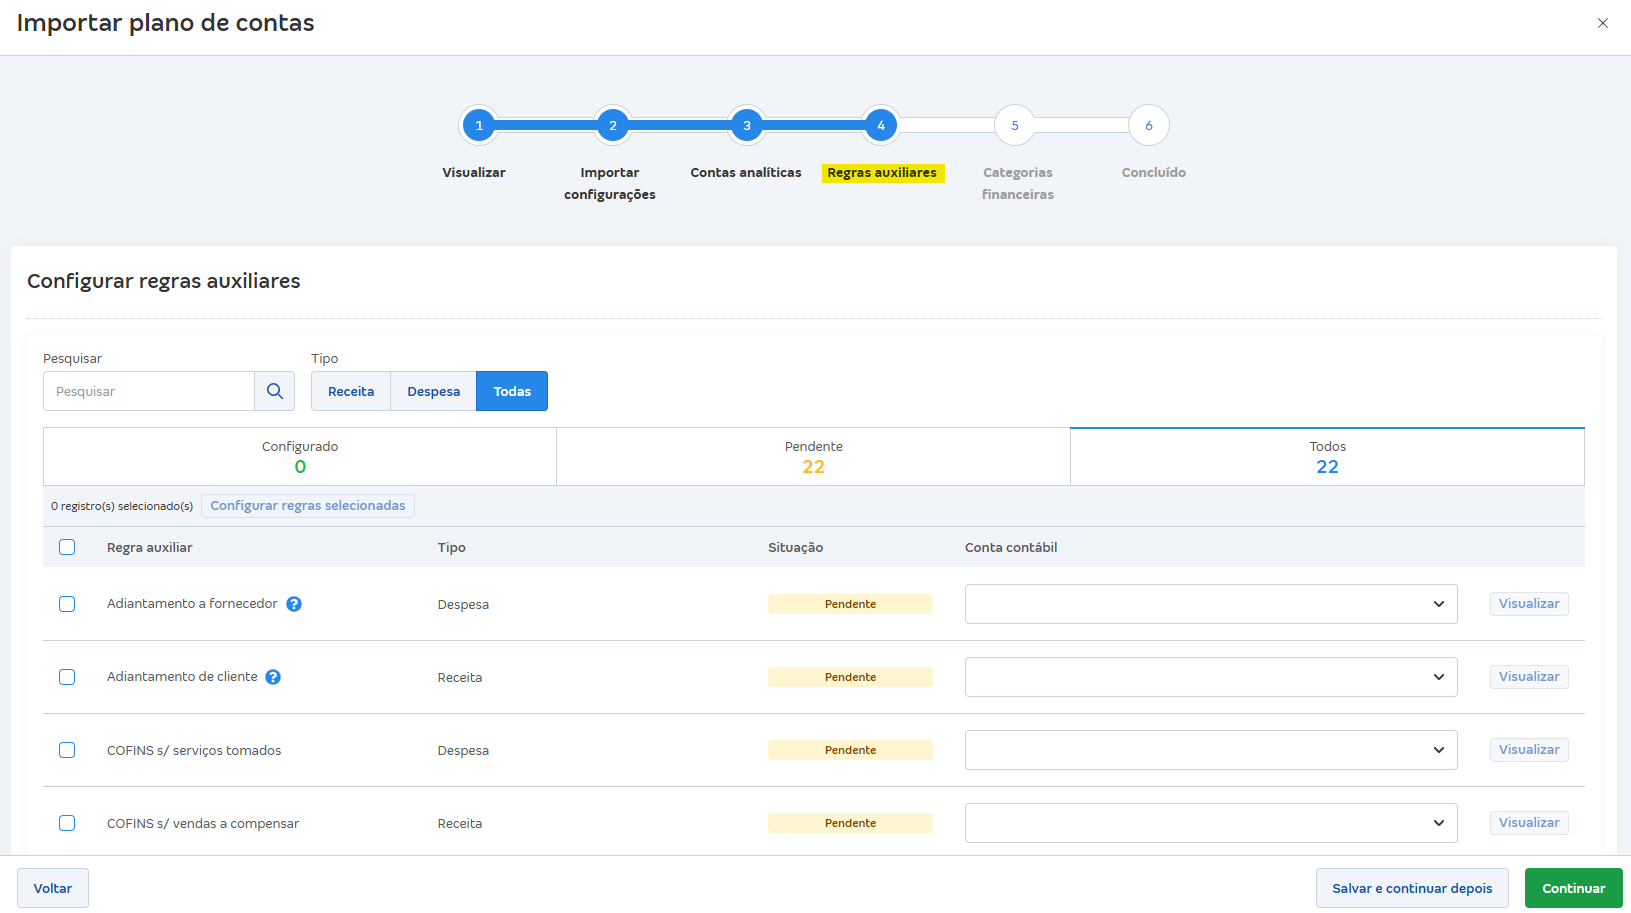Open Conta contábil dropdown for Adiantamento a fornecedor
This screenshot has width=1631, height=913.
click(1210, 604)
